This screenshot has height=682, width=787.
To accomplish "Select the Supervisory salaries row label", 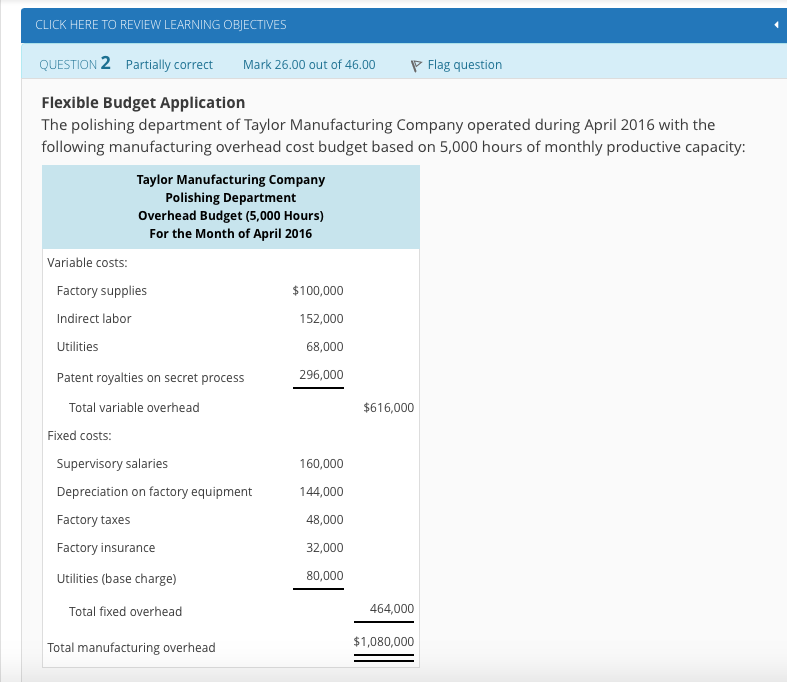I will [x=112, y=464].
